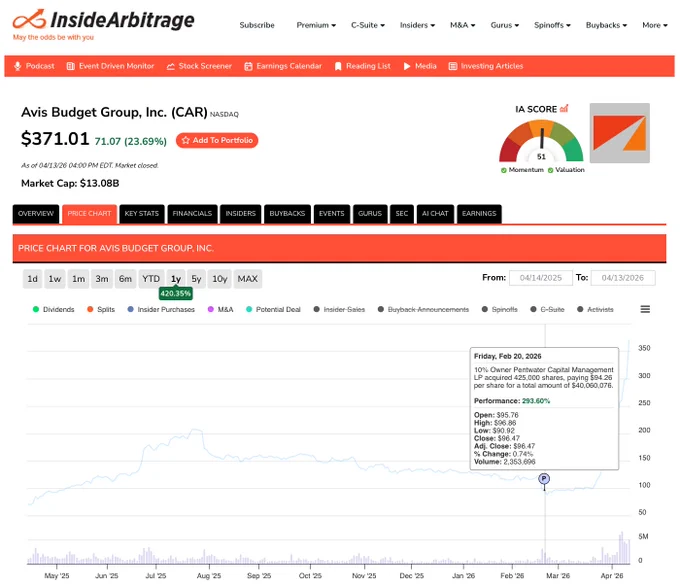Click the Reading List bookmark icon
The image size is (680, 587).
pos(338,66)
